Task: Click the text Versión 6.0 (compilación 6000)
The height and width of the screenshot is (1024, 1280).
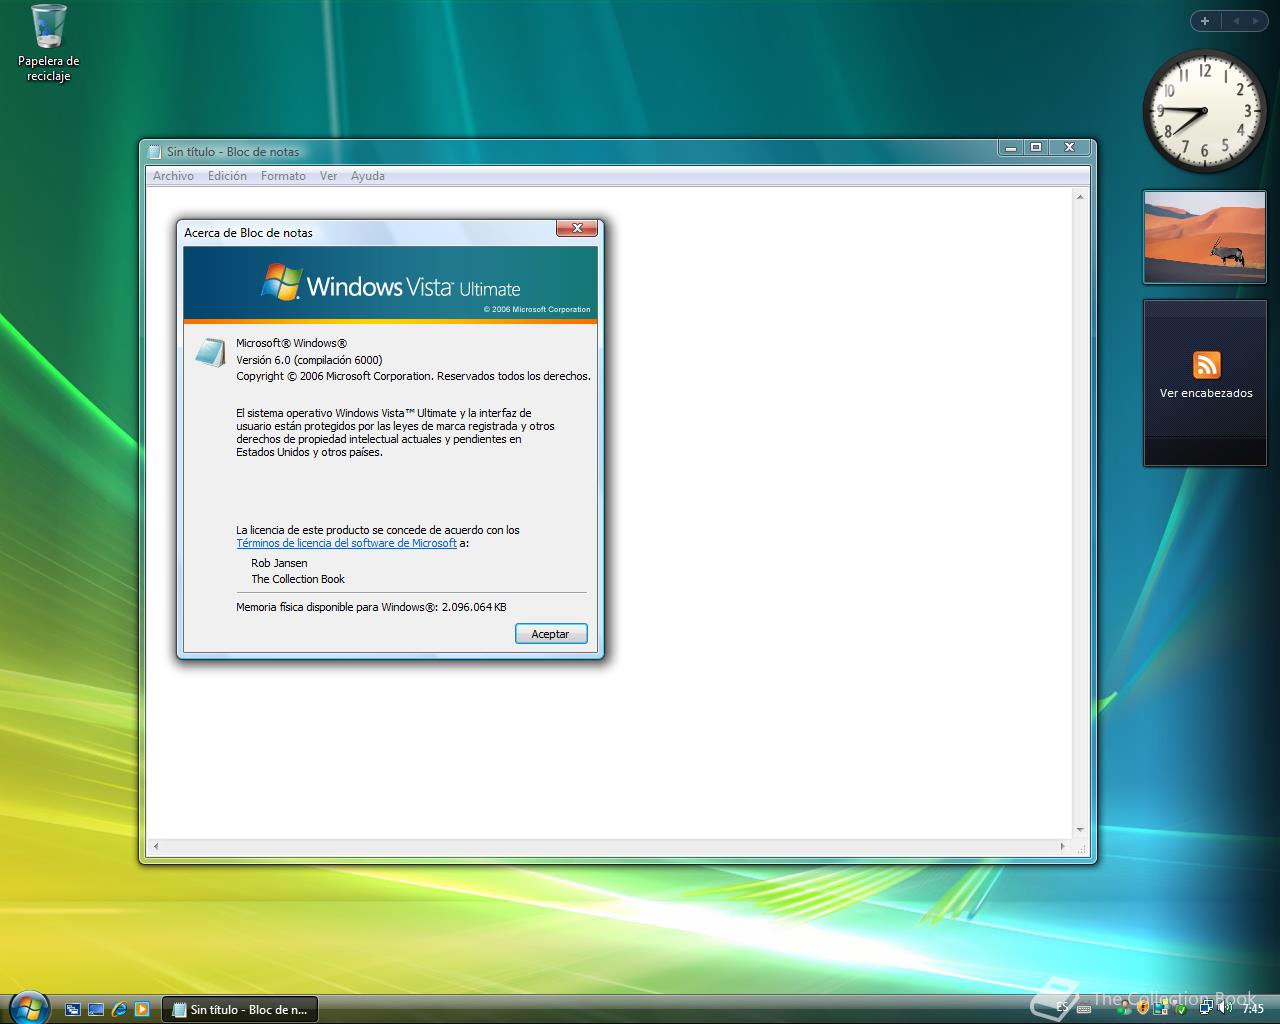Action: (x=309, y=360)
